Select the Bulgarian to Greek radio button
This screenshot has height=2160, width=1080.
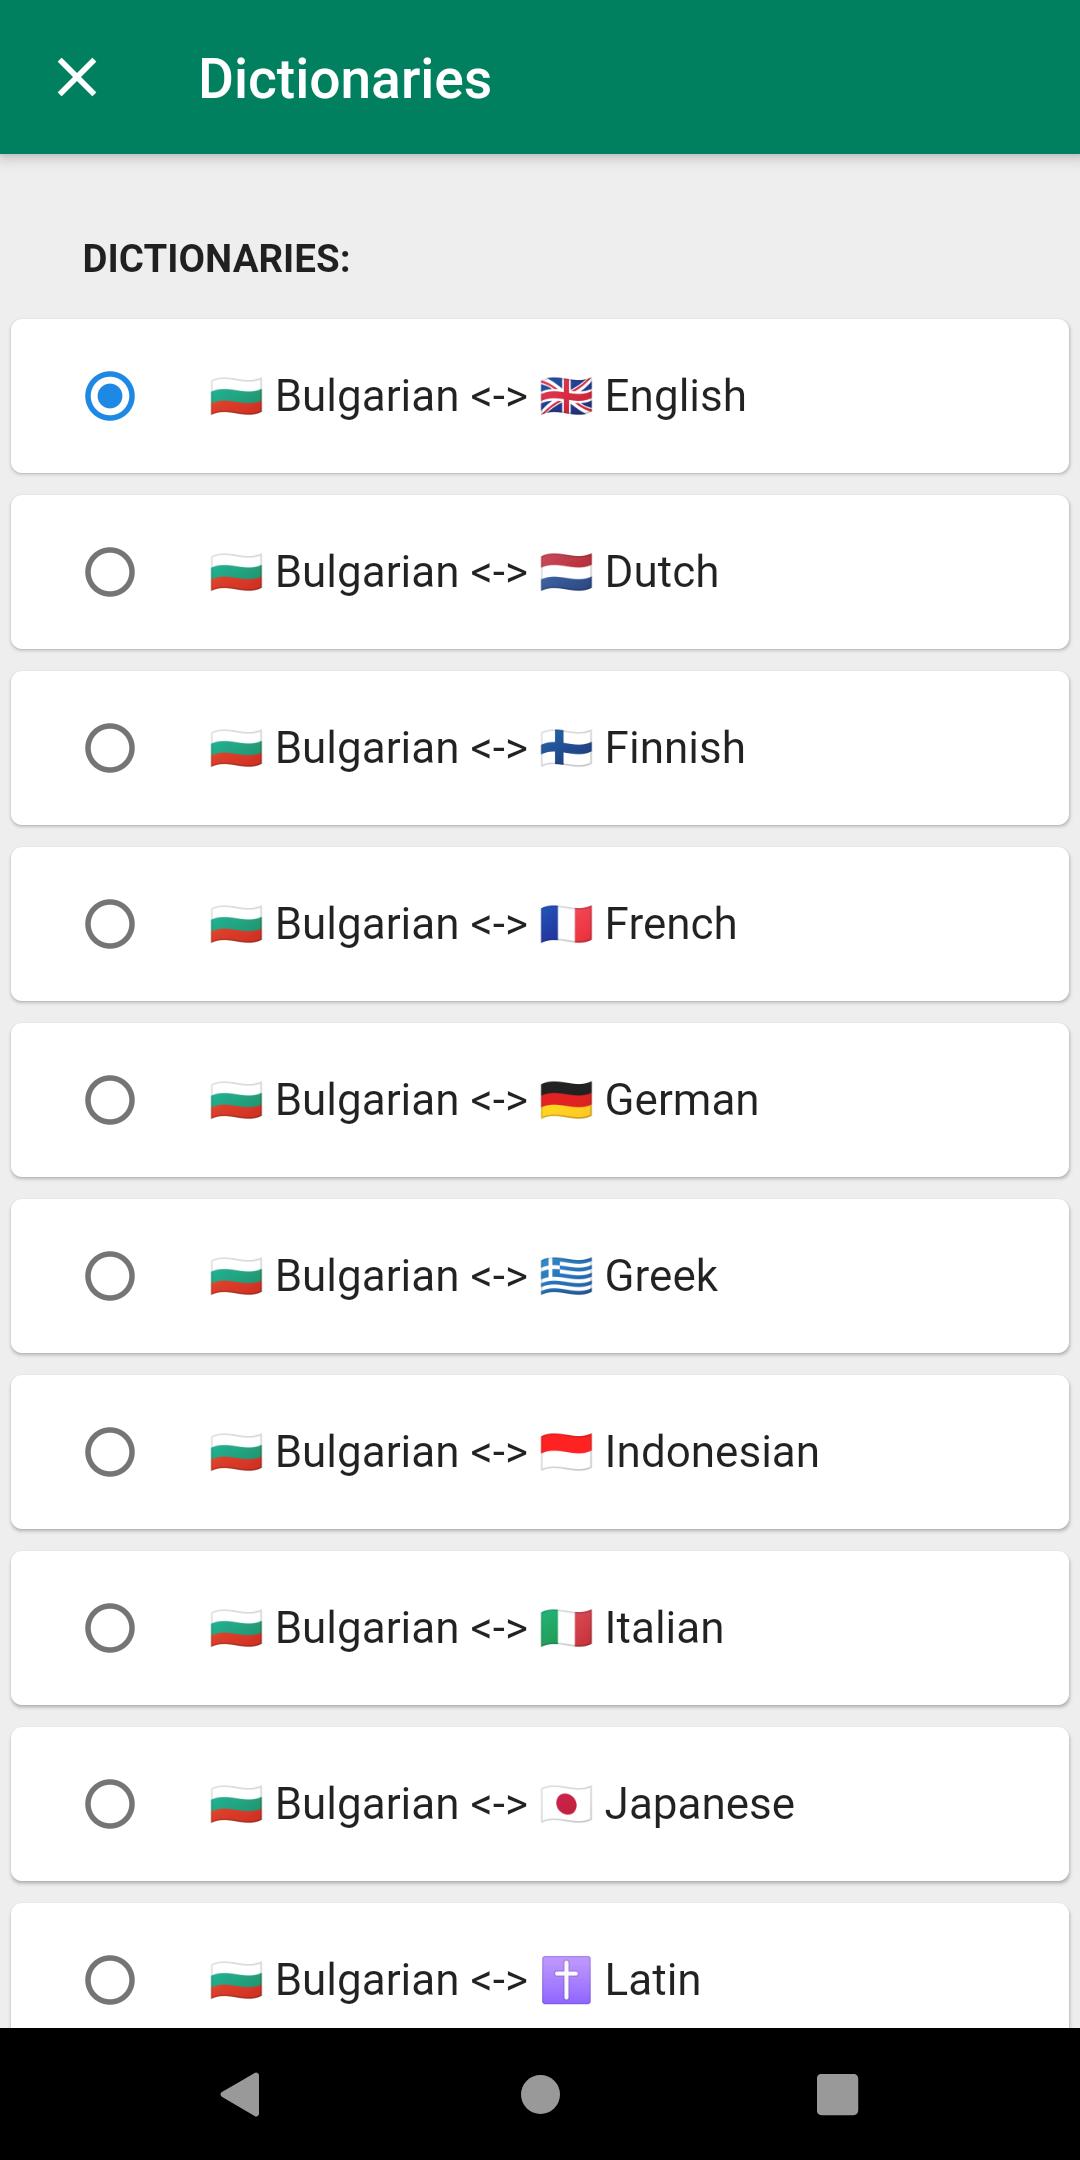coord(110,1276)
